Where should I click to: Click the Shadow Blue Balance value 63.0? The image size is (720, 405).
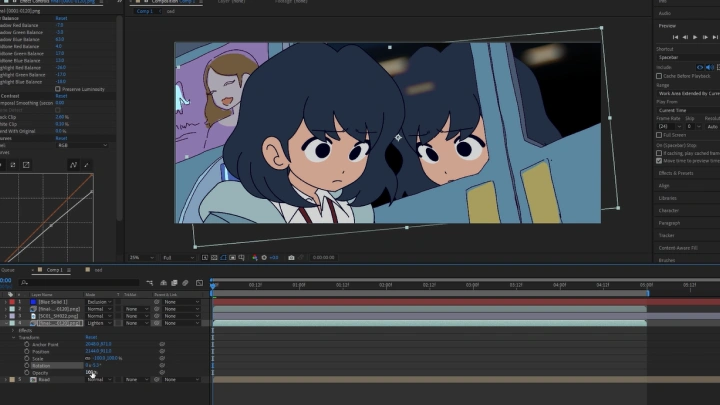tap(60, 39)
